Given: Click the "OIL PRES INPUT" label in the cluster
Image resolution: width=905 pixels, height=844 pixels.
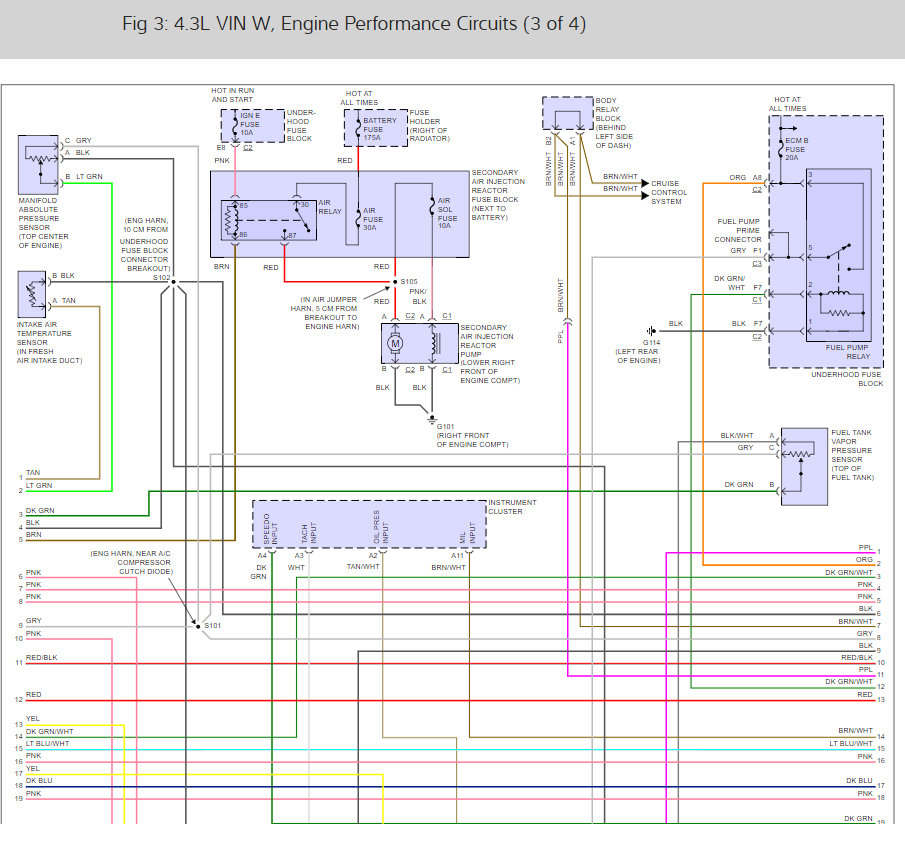Looking at the screenshot, I should click(x=381, y=527).
